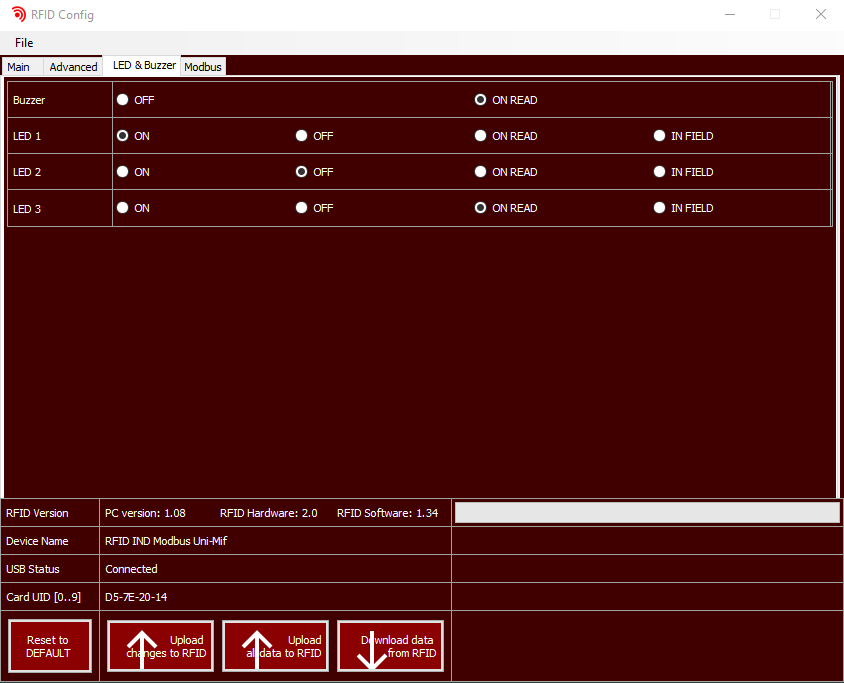Click the upload arrow icon for changes to RFID
This screenshot has height=683, width=844.
coord(142,650)
